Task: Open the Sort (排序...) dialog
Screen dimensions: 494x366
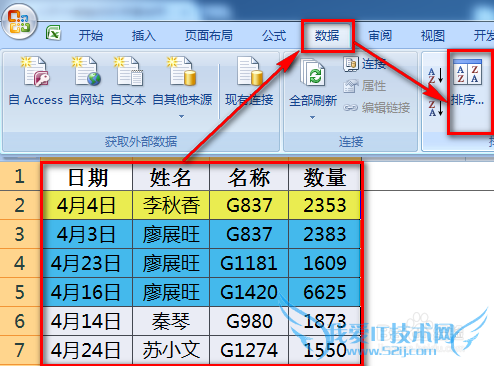Action: (x=467, y=82)
